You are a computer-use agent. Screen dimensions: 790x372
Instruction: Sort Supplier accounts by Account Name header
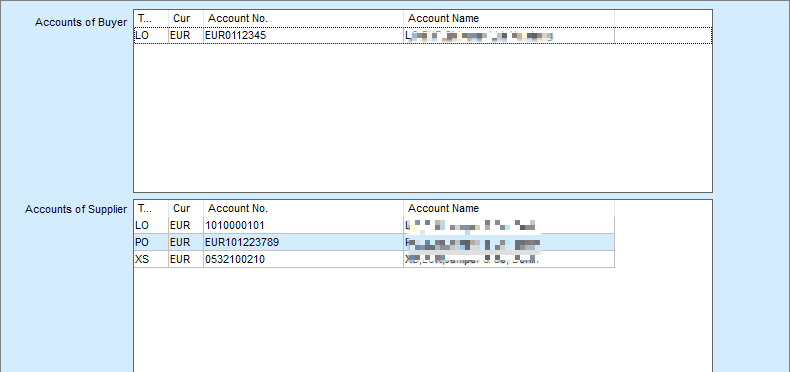509,209
